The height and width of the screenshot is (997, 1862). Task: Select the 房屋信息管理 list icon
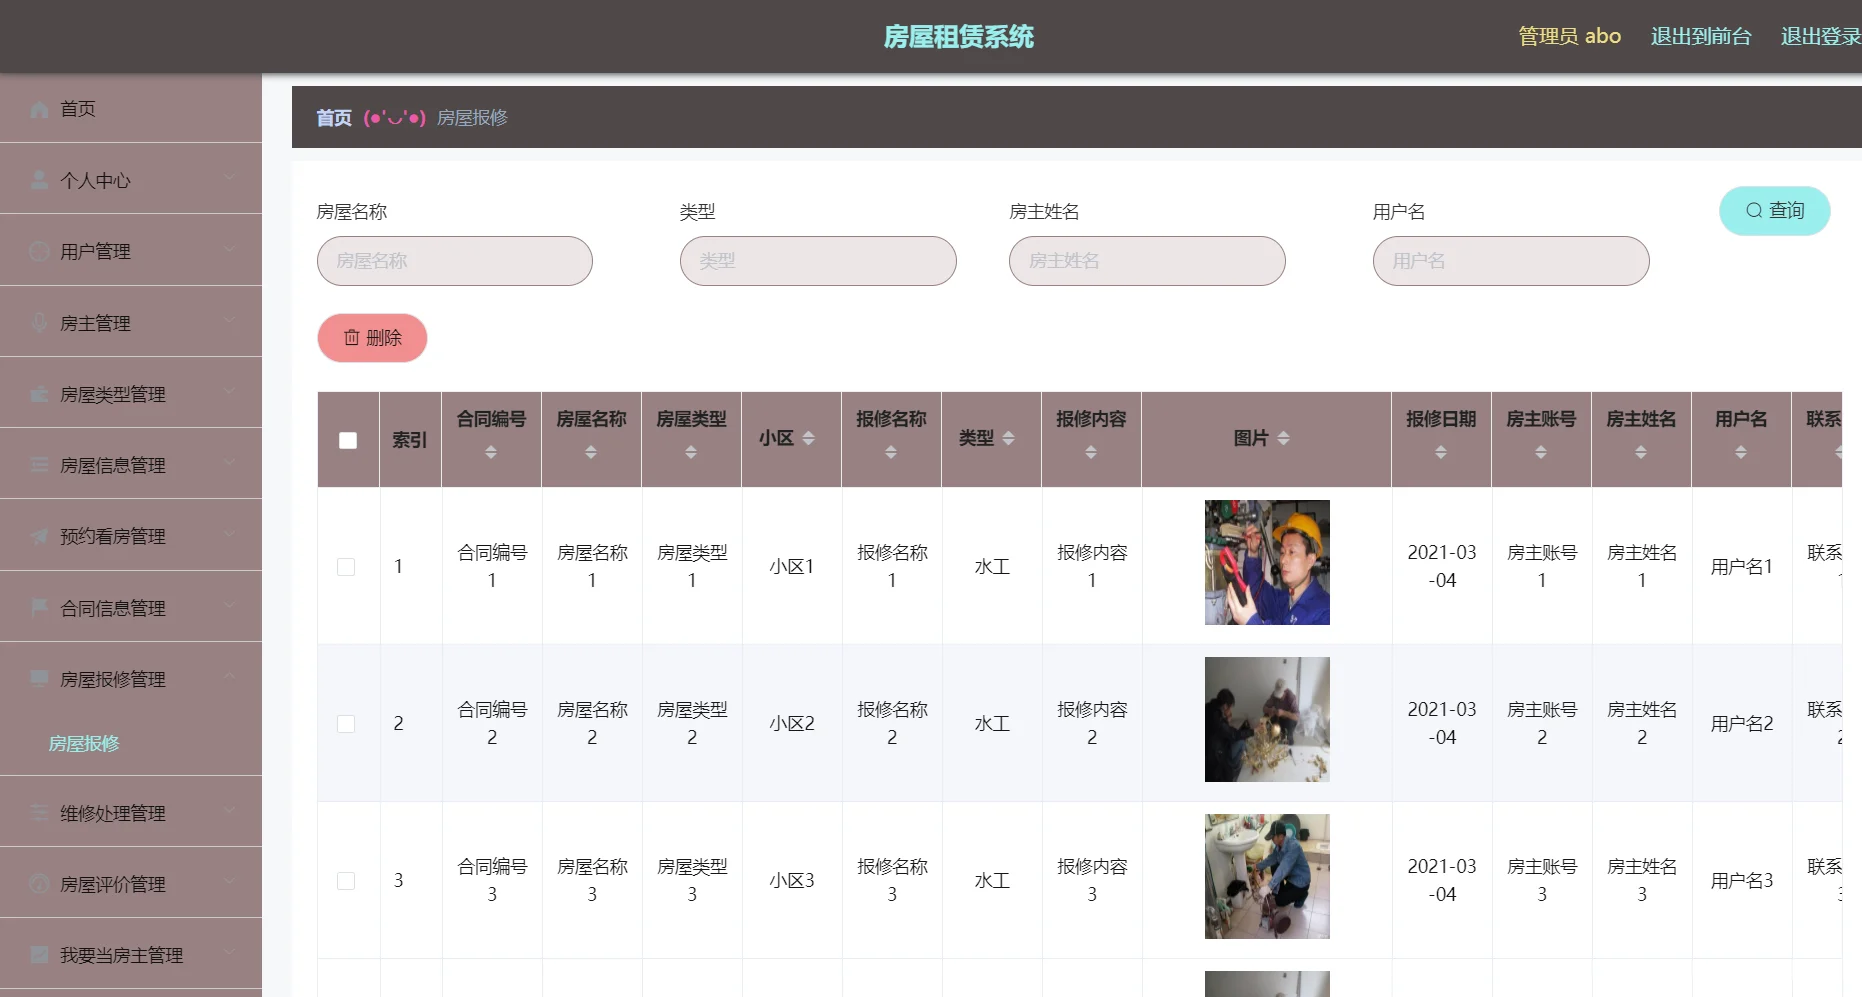pyautogui.click(x=38, y=464)
